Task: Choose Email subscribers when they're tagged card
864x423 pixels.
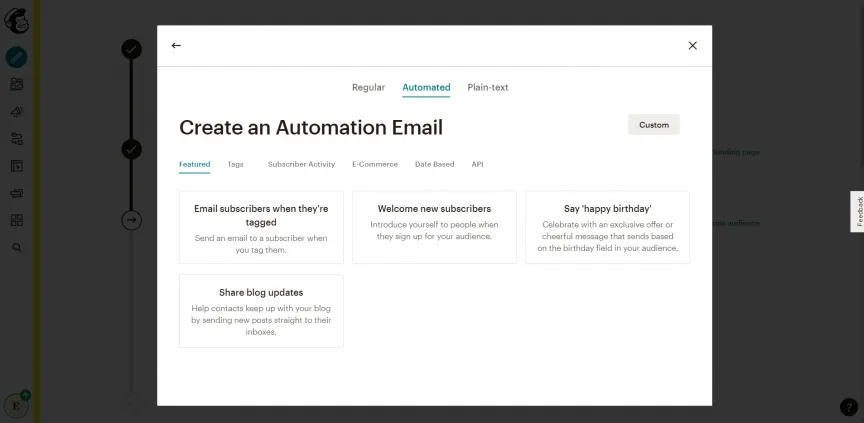Action: point(261,227)
